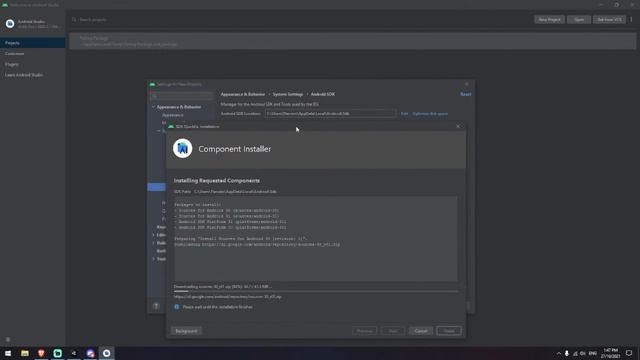Click the Finish button in installer dialog

click(449, 331)
